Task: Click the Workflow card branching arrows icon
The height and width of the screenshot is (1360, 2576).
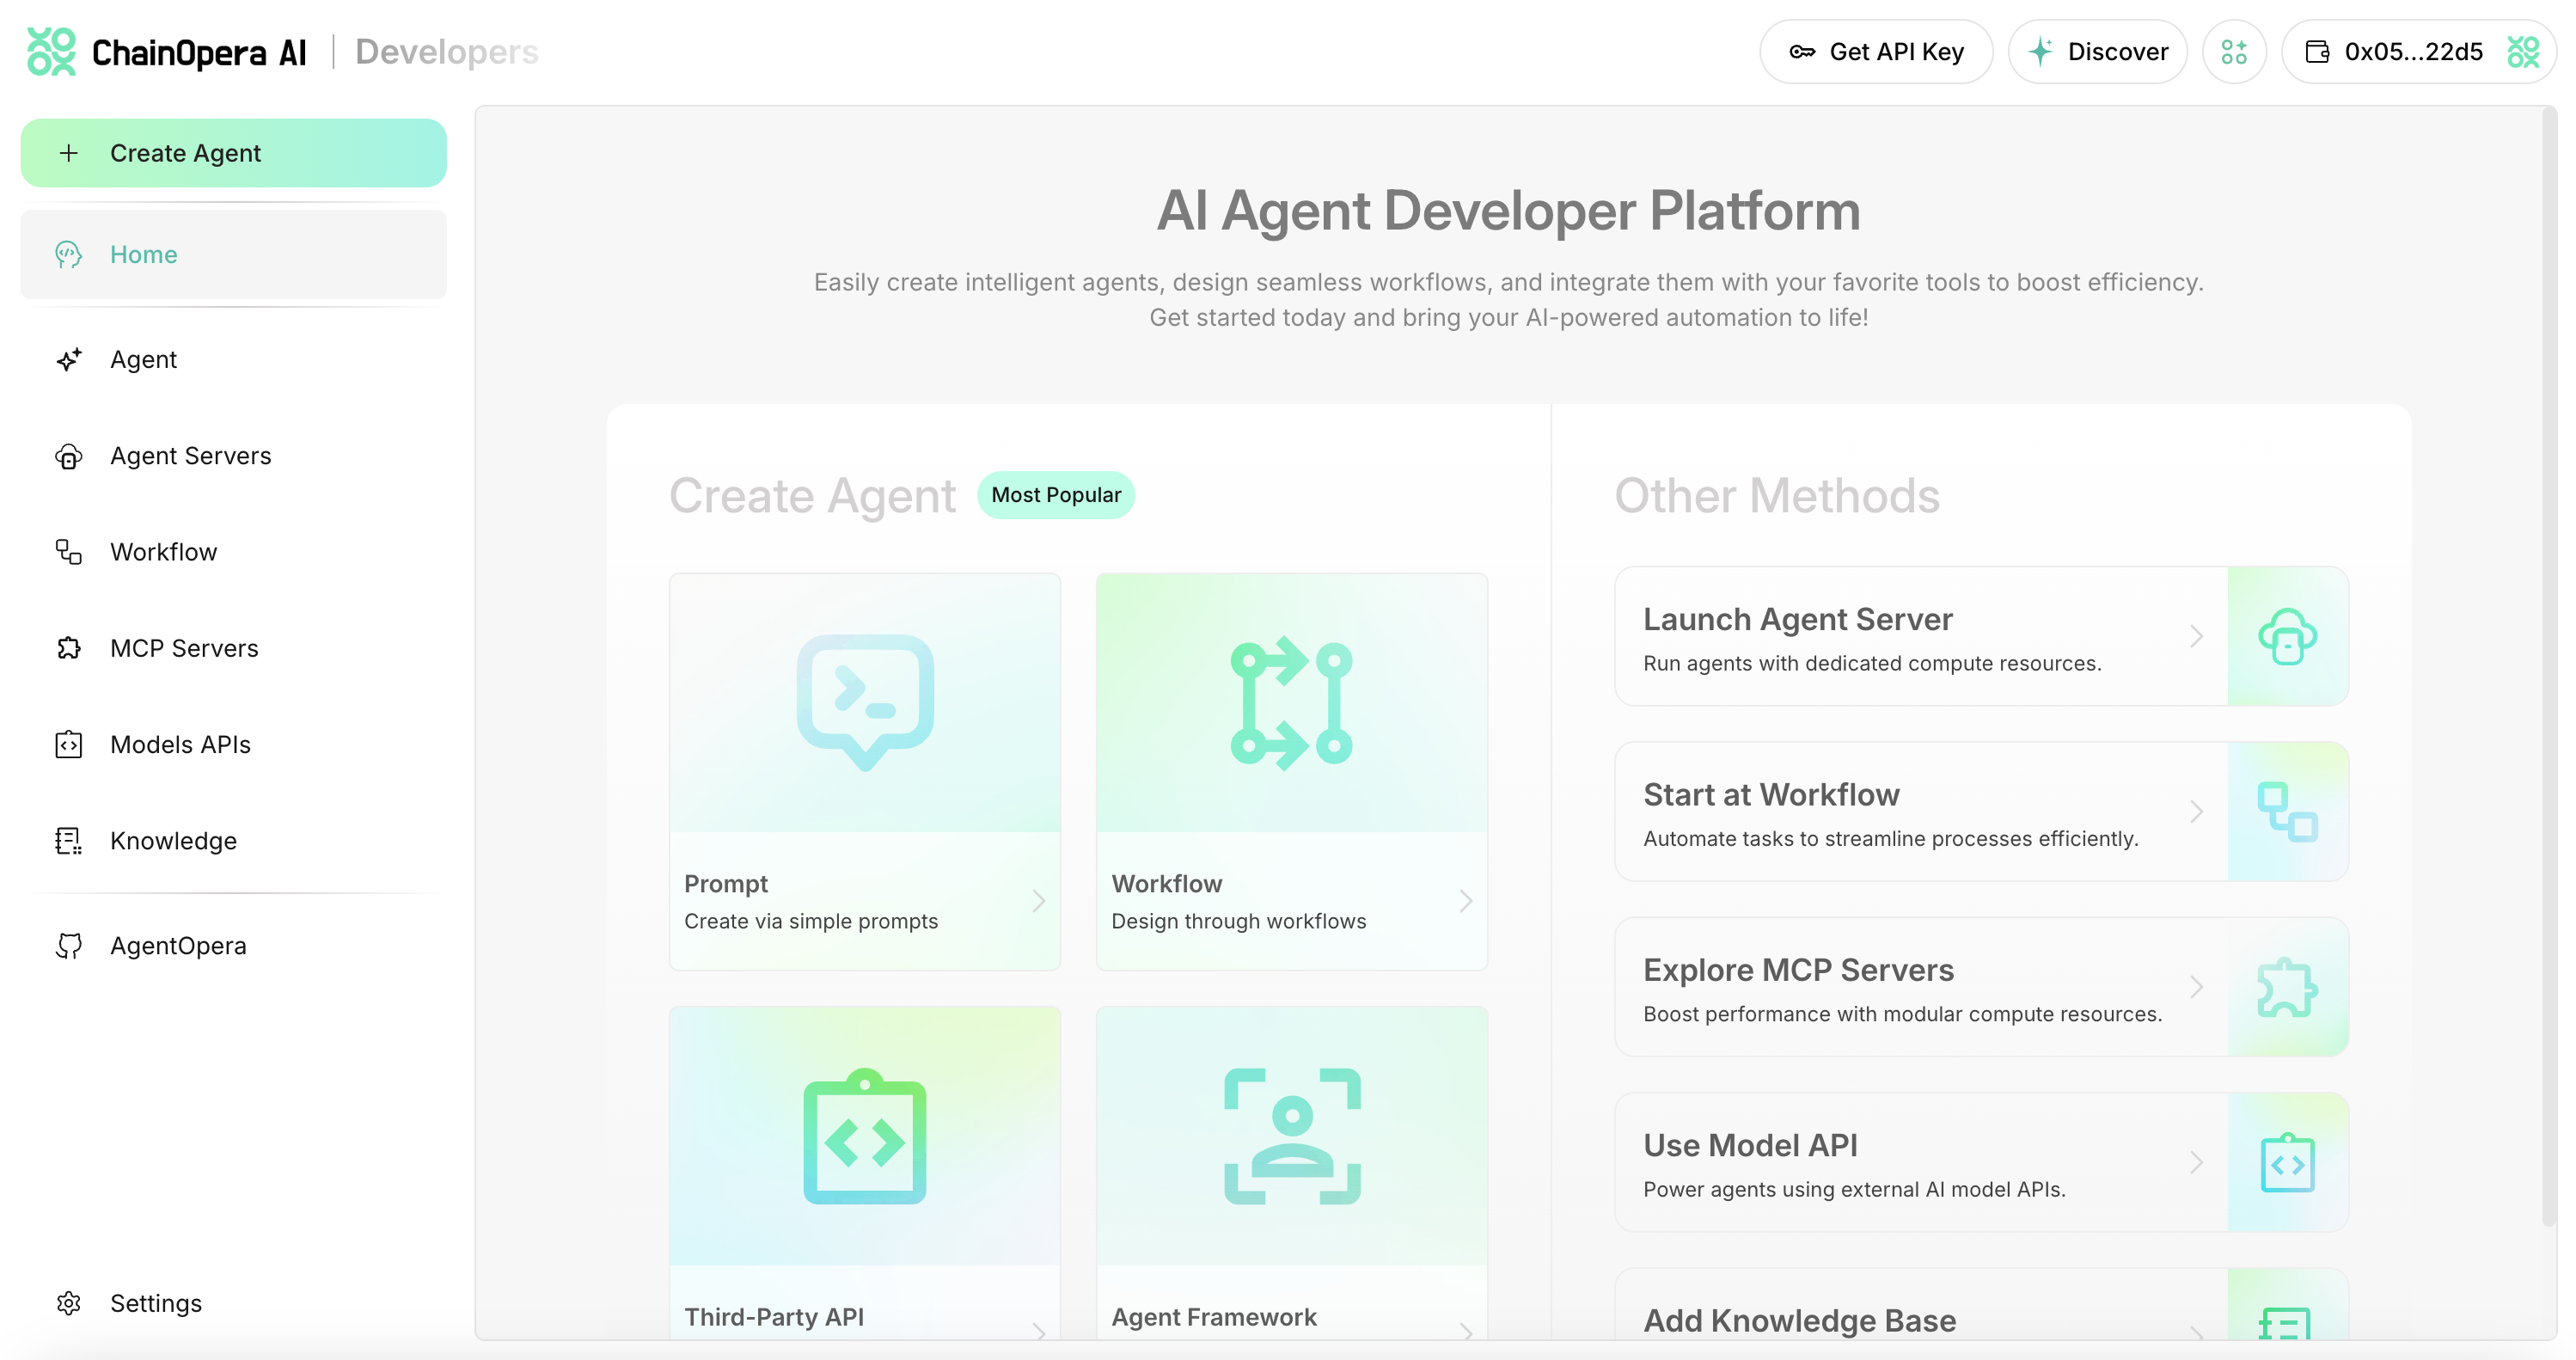Action: [1291, 702]
